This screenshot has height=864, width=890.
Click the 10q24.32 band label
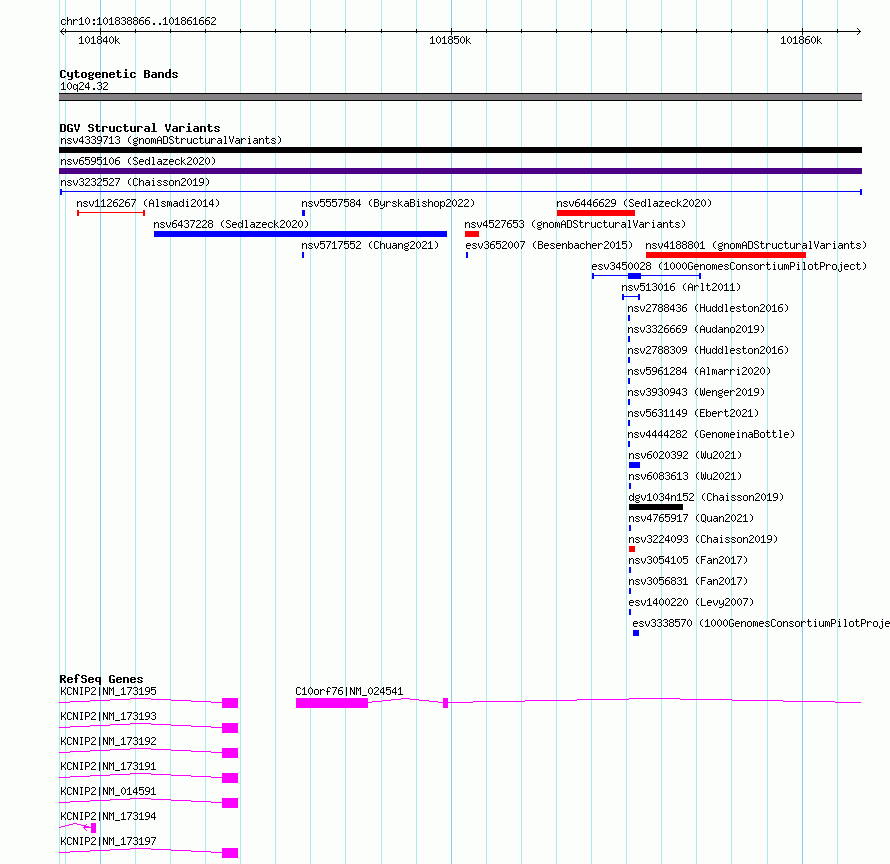pyautogui.click(x=84, y=86)
